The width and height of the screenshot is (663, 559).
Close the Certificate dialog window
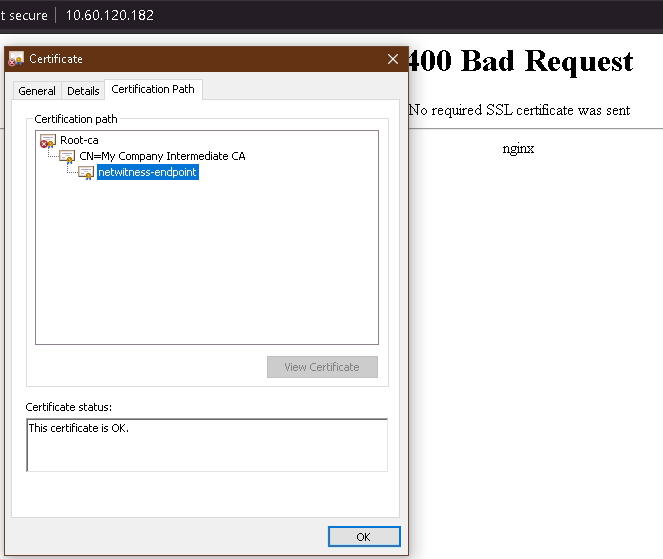tap(393, 59)
